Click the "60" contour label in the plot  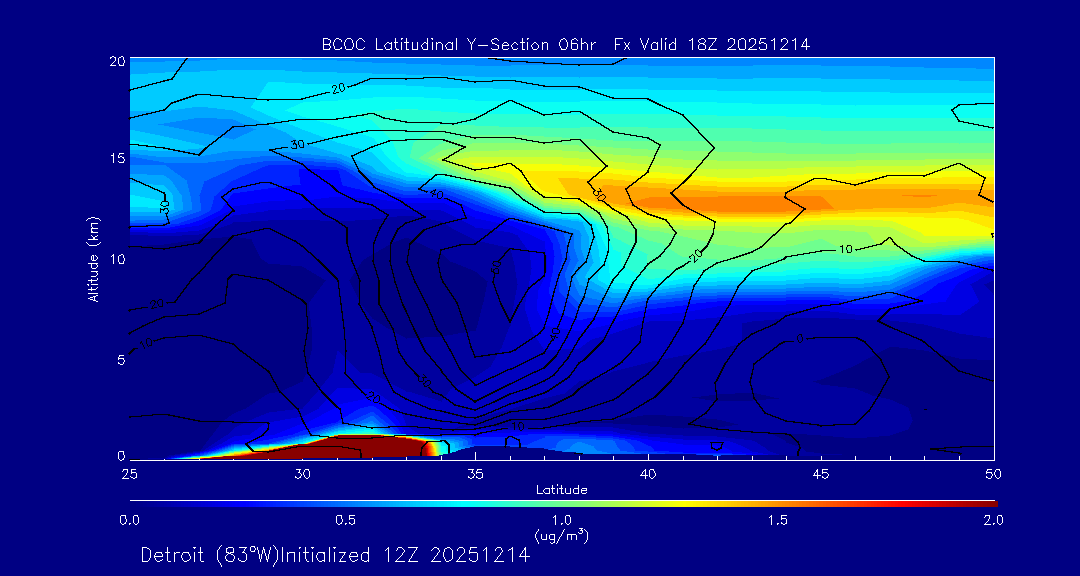point(497,269)
